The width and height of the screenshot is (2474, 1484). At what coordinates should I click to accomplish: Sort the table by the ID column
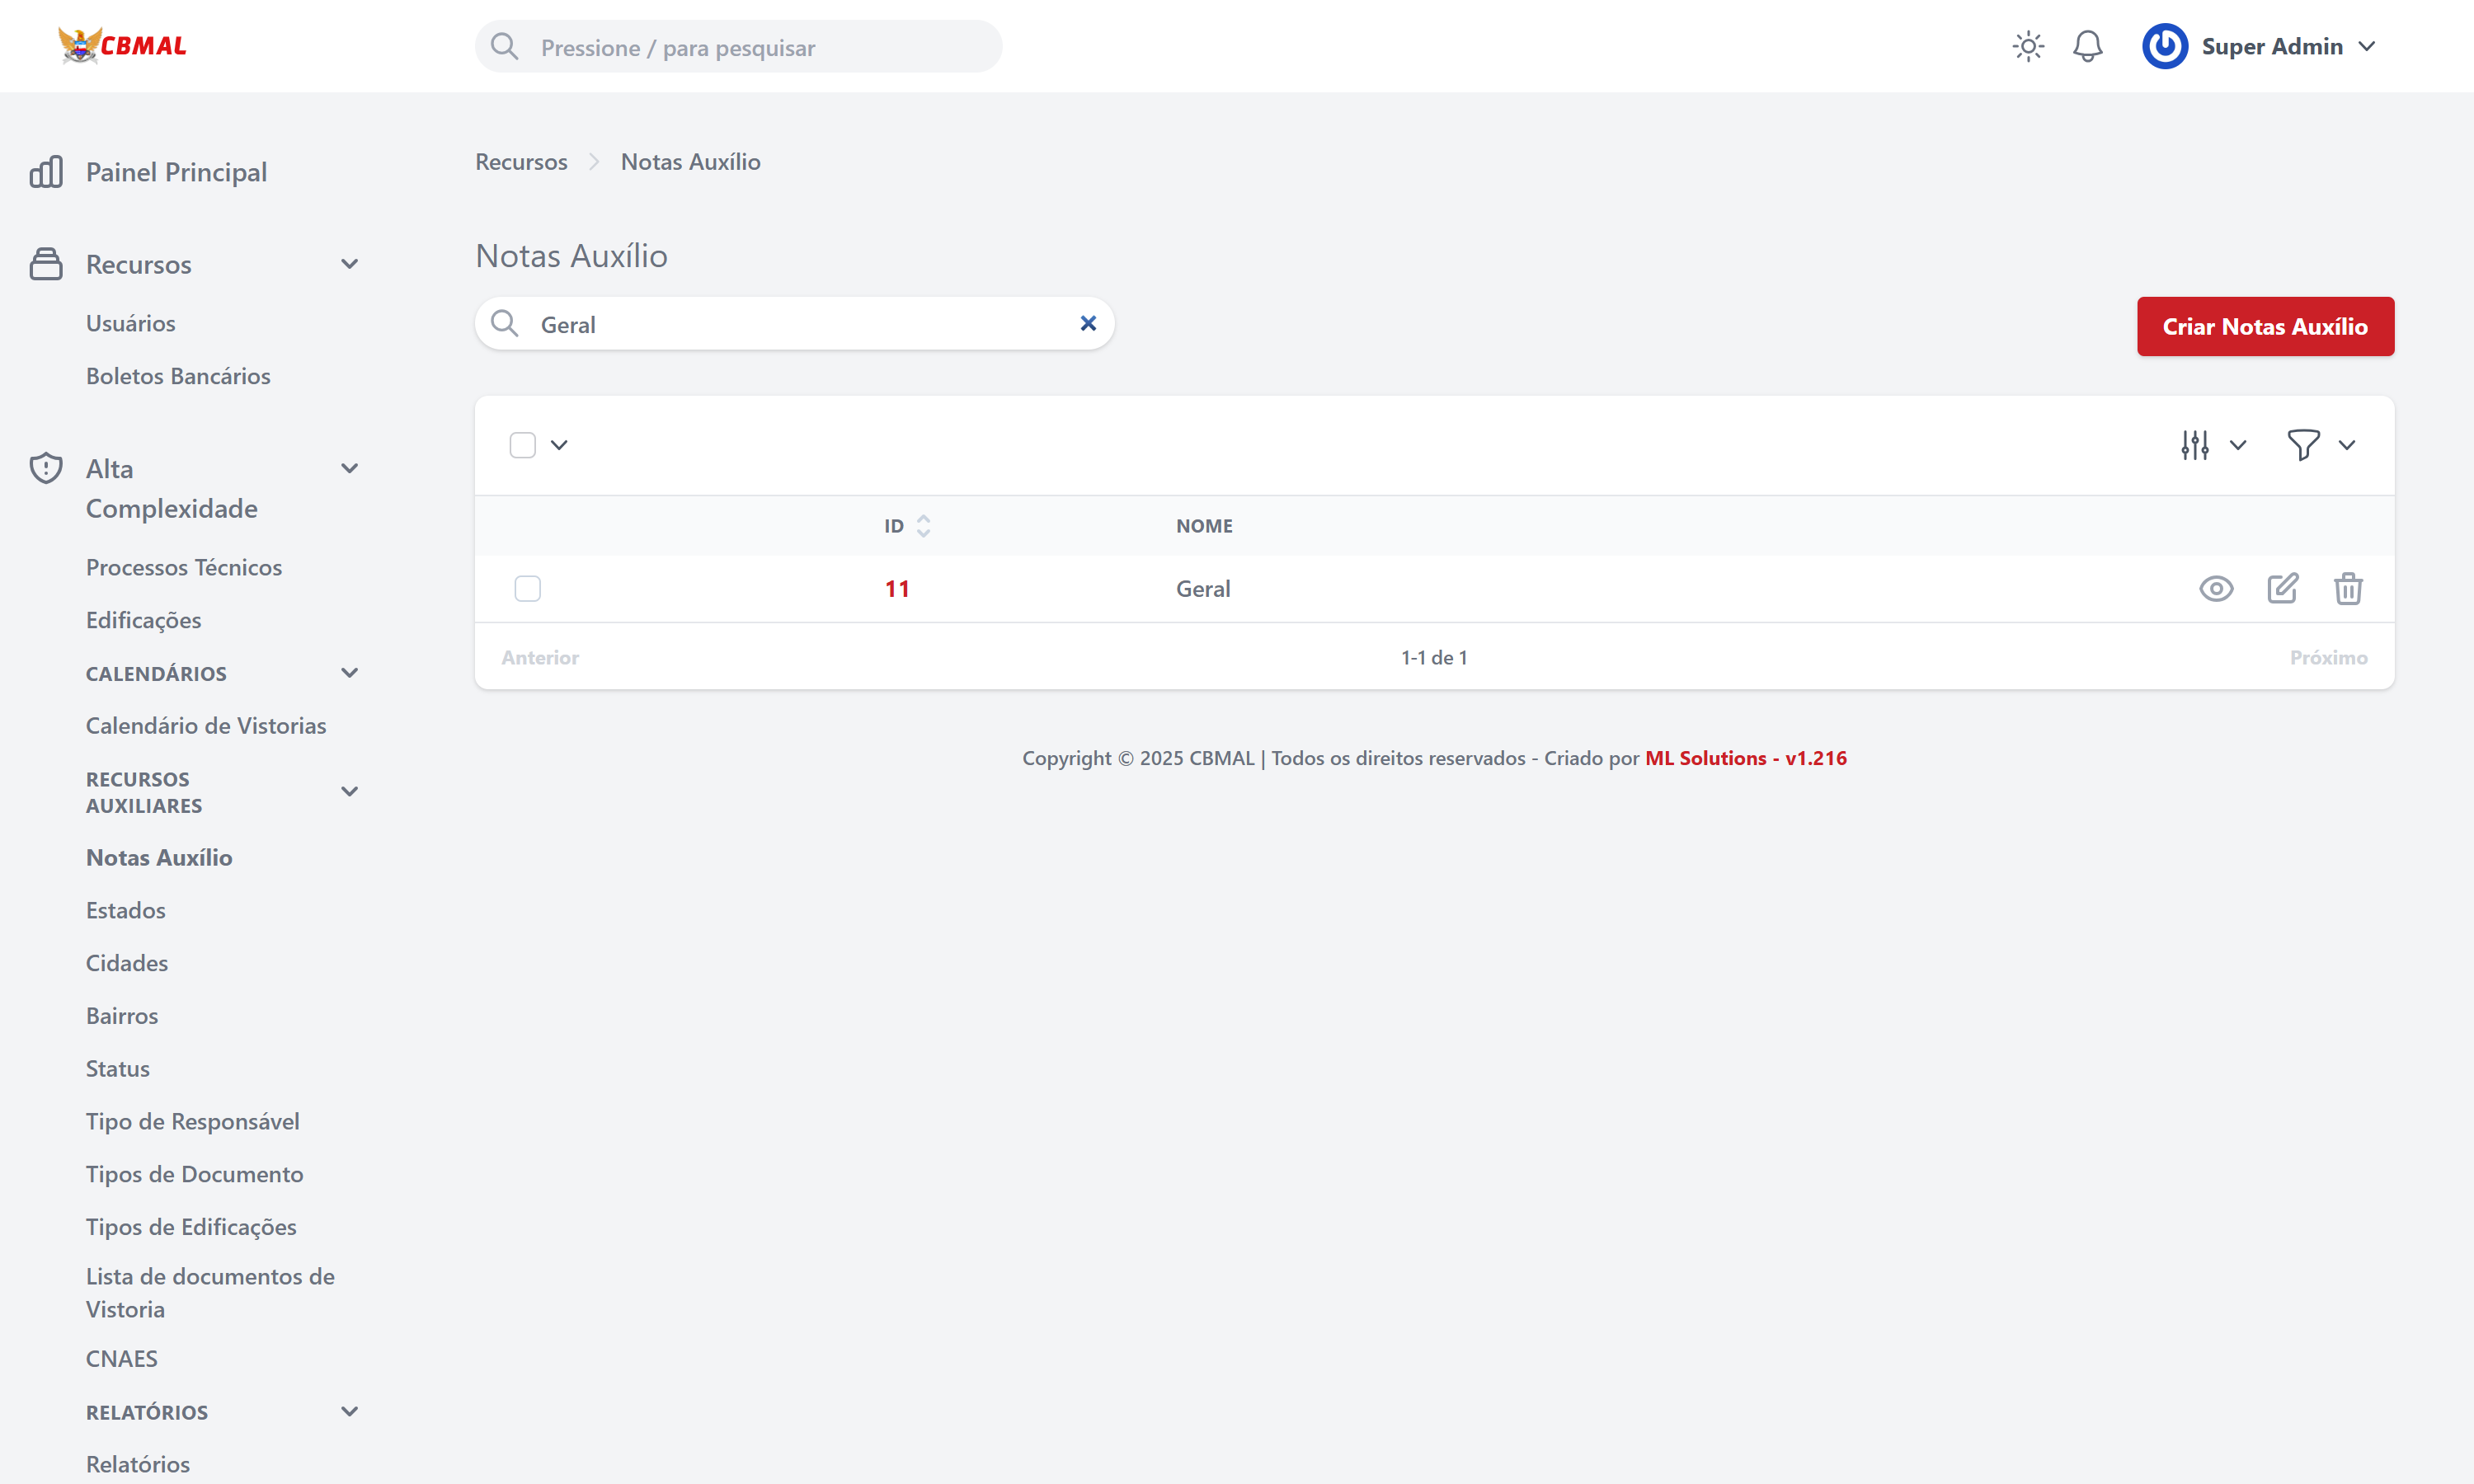pos(924,525)
